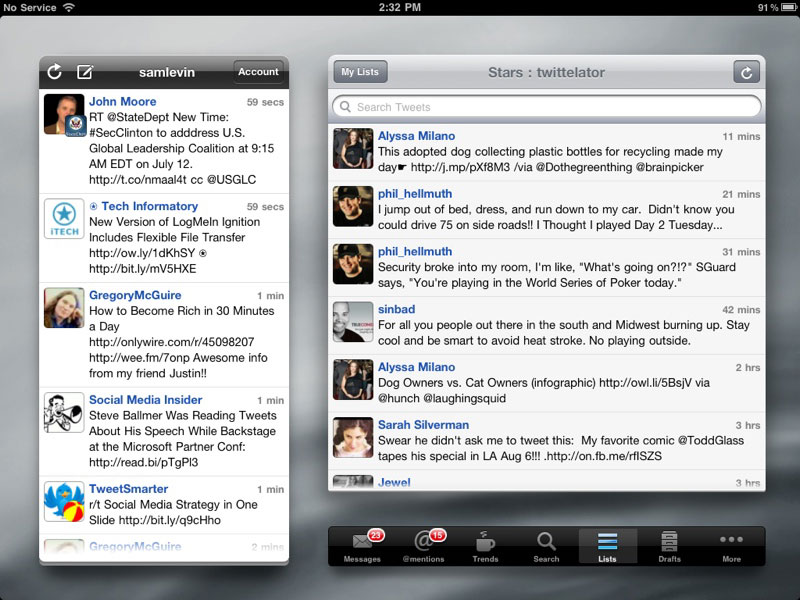This screenshot has height=600, width=800.
Task: Tap the Wi-Fi icon in the status bar
Action: click(68, 7)
